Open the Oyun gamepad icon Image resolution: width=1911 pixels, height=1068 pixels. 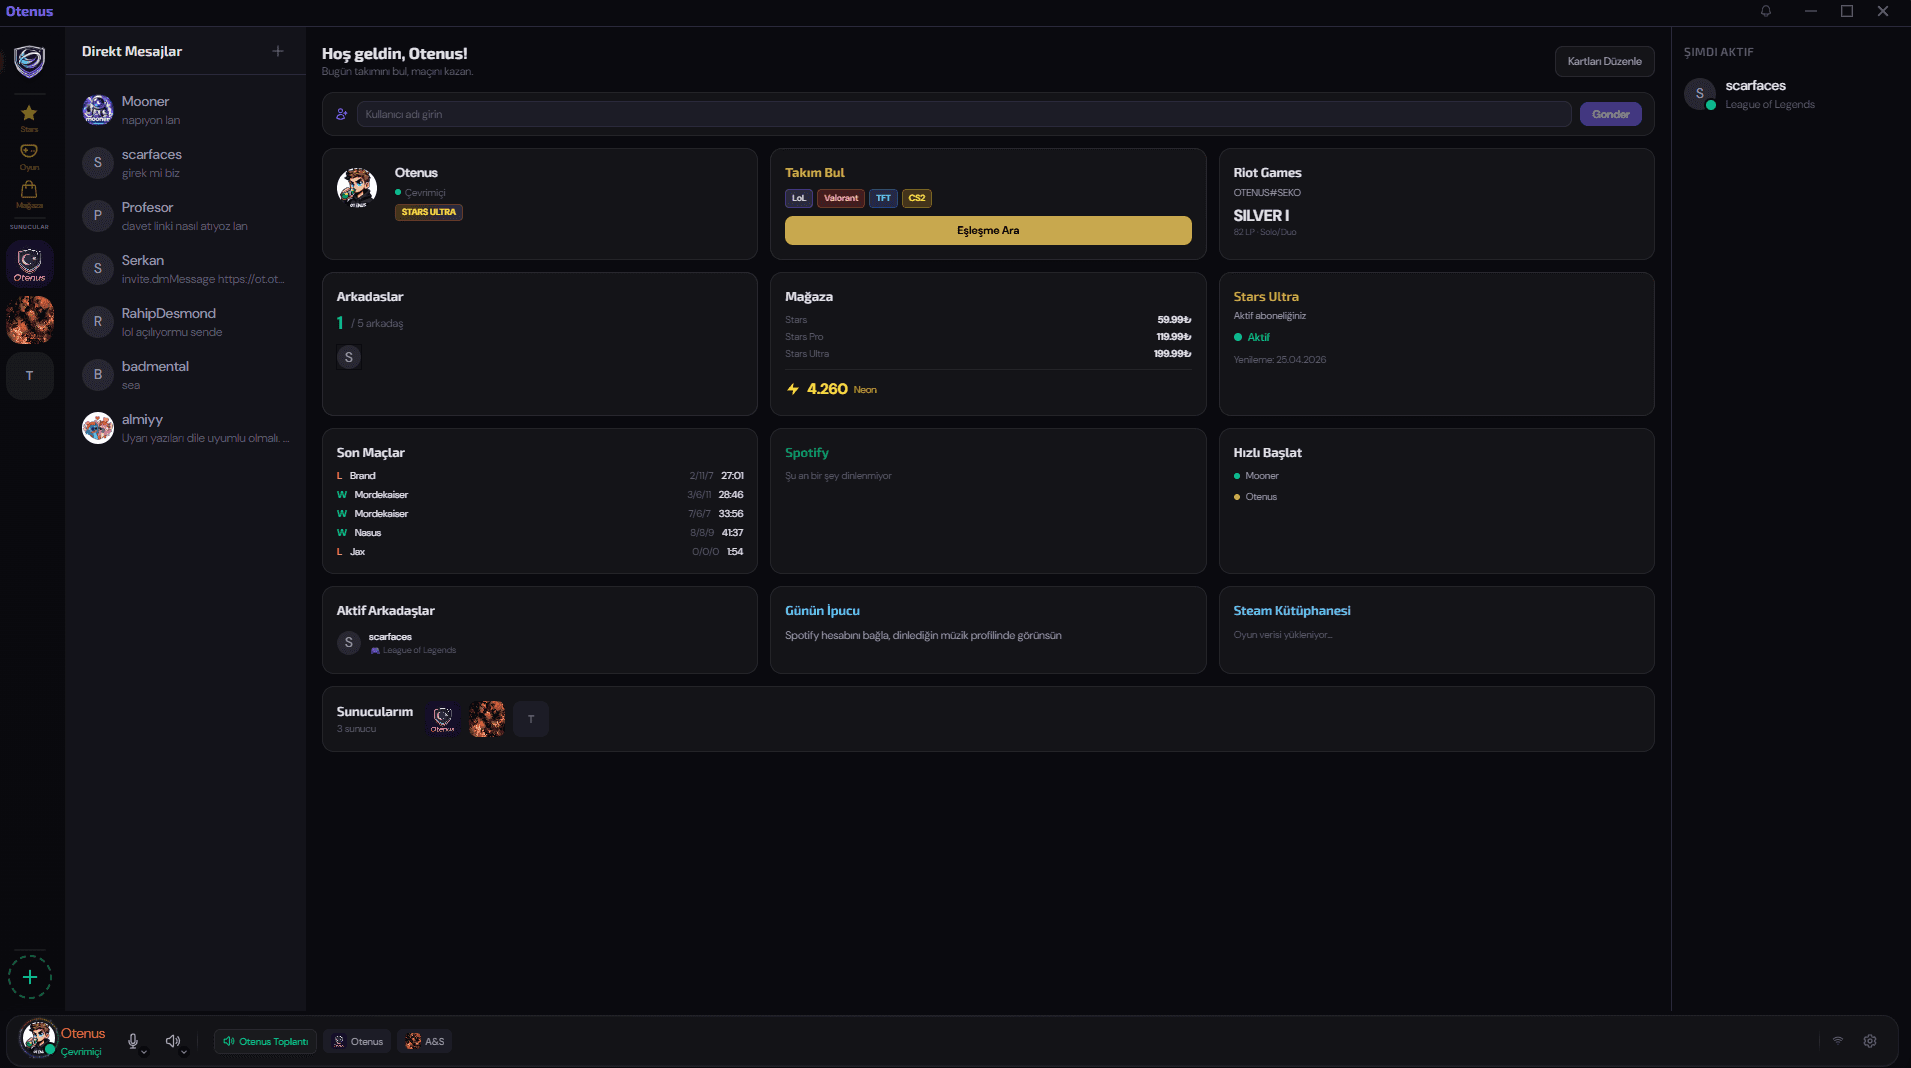(x=29, y=153)
